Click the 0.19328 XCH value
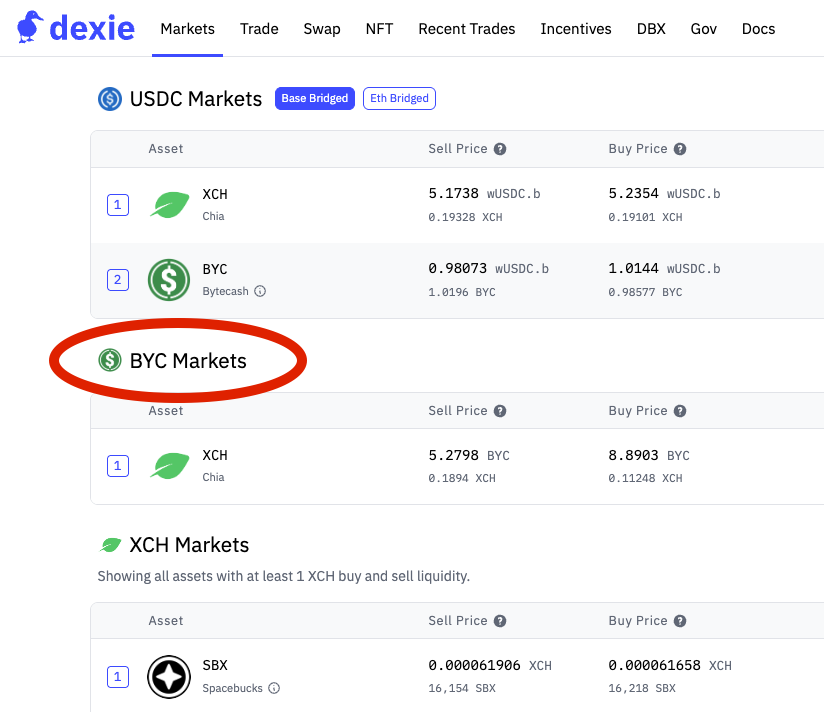This screenshot has height=712, width=824. (x=465, y=217)
